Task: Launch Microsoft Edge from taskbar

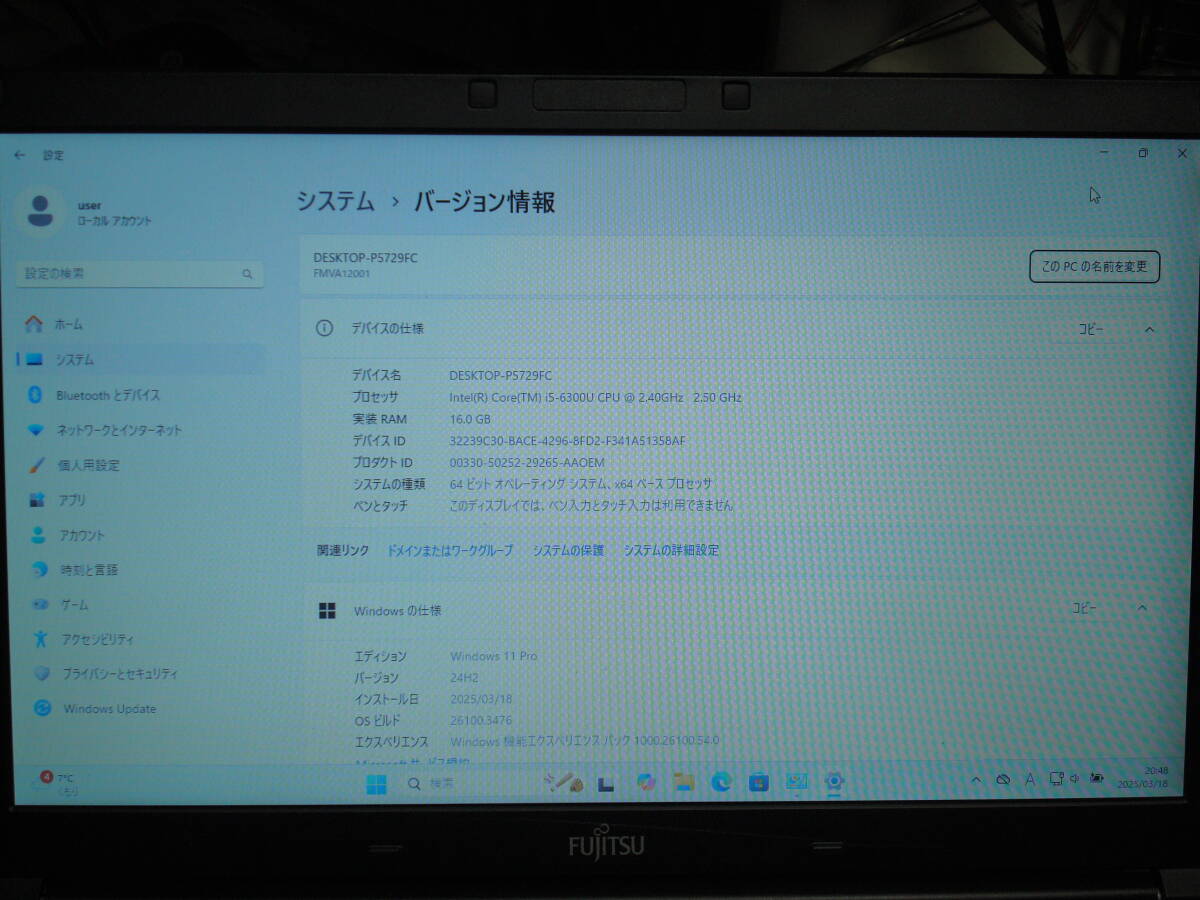Action: tap(721, 782)
